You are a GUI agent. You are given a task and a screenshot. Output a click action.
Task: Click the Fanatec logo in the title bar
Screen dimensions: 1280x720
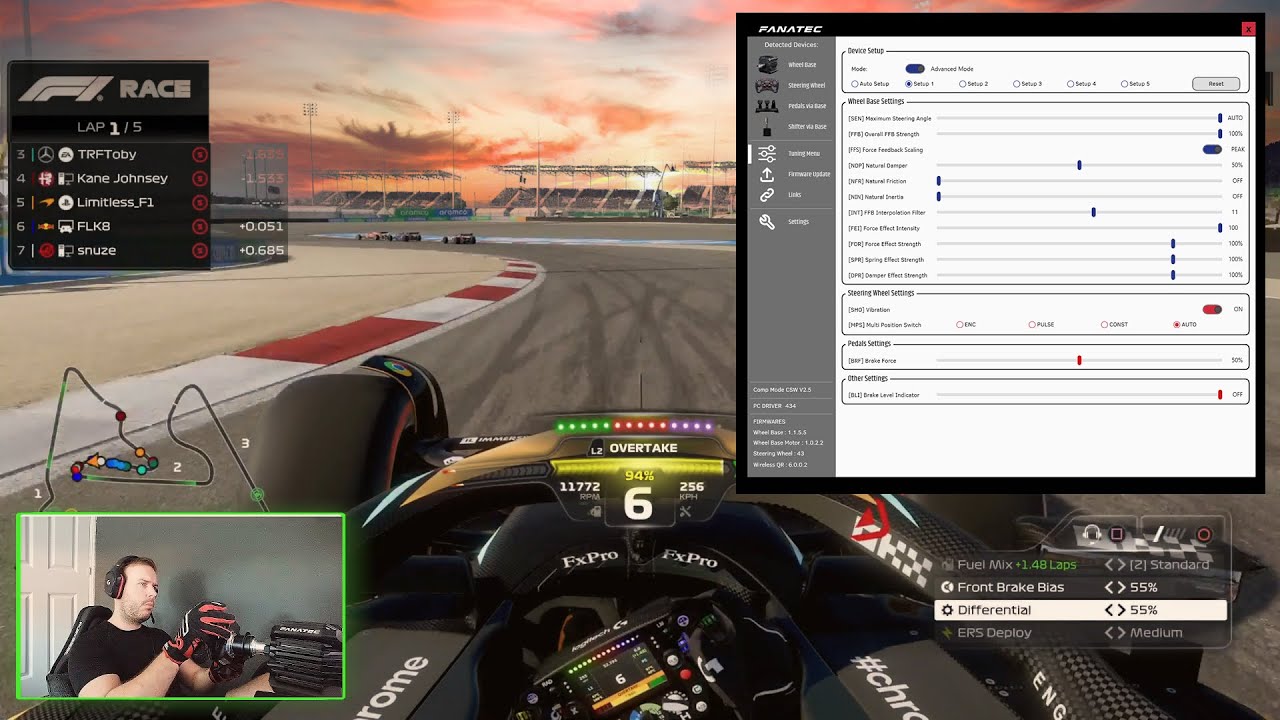click(790, 29)
